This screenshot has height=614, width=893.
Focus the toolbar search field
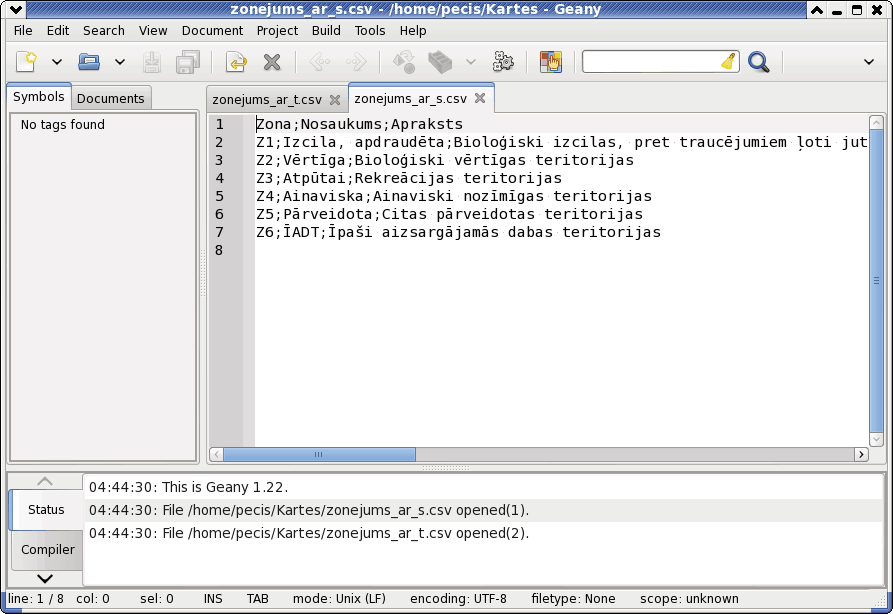click(650, 62)
